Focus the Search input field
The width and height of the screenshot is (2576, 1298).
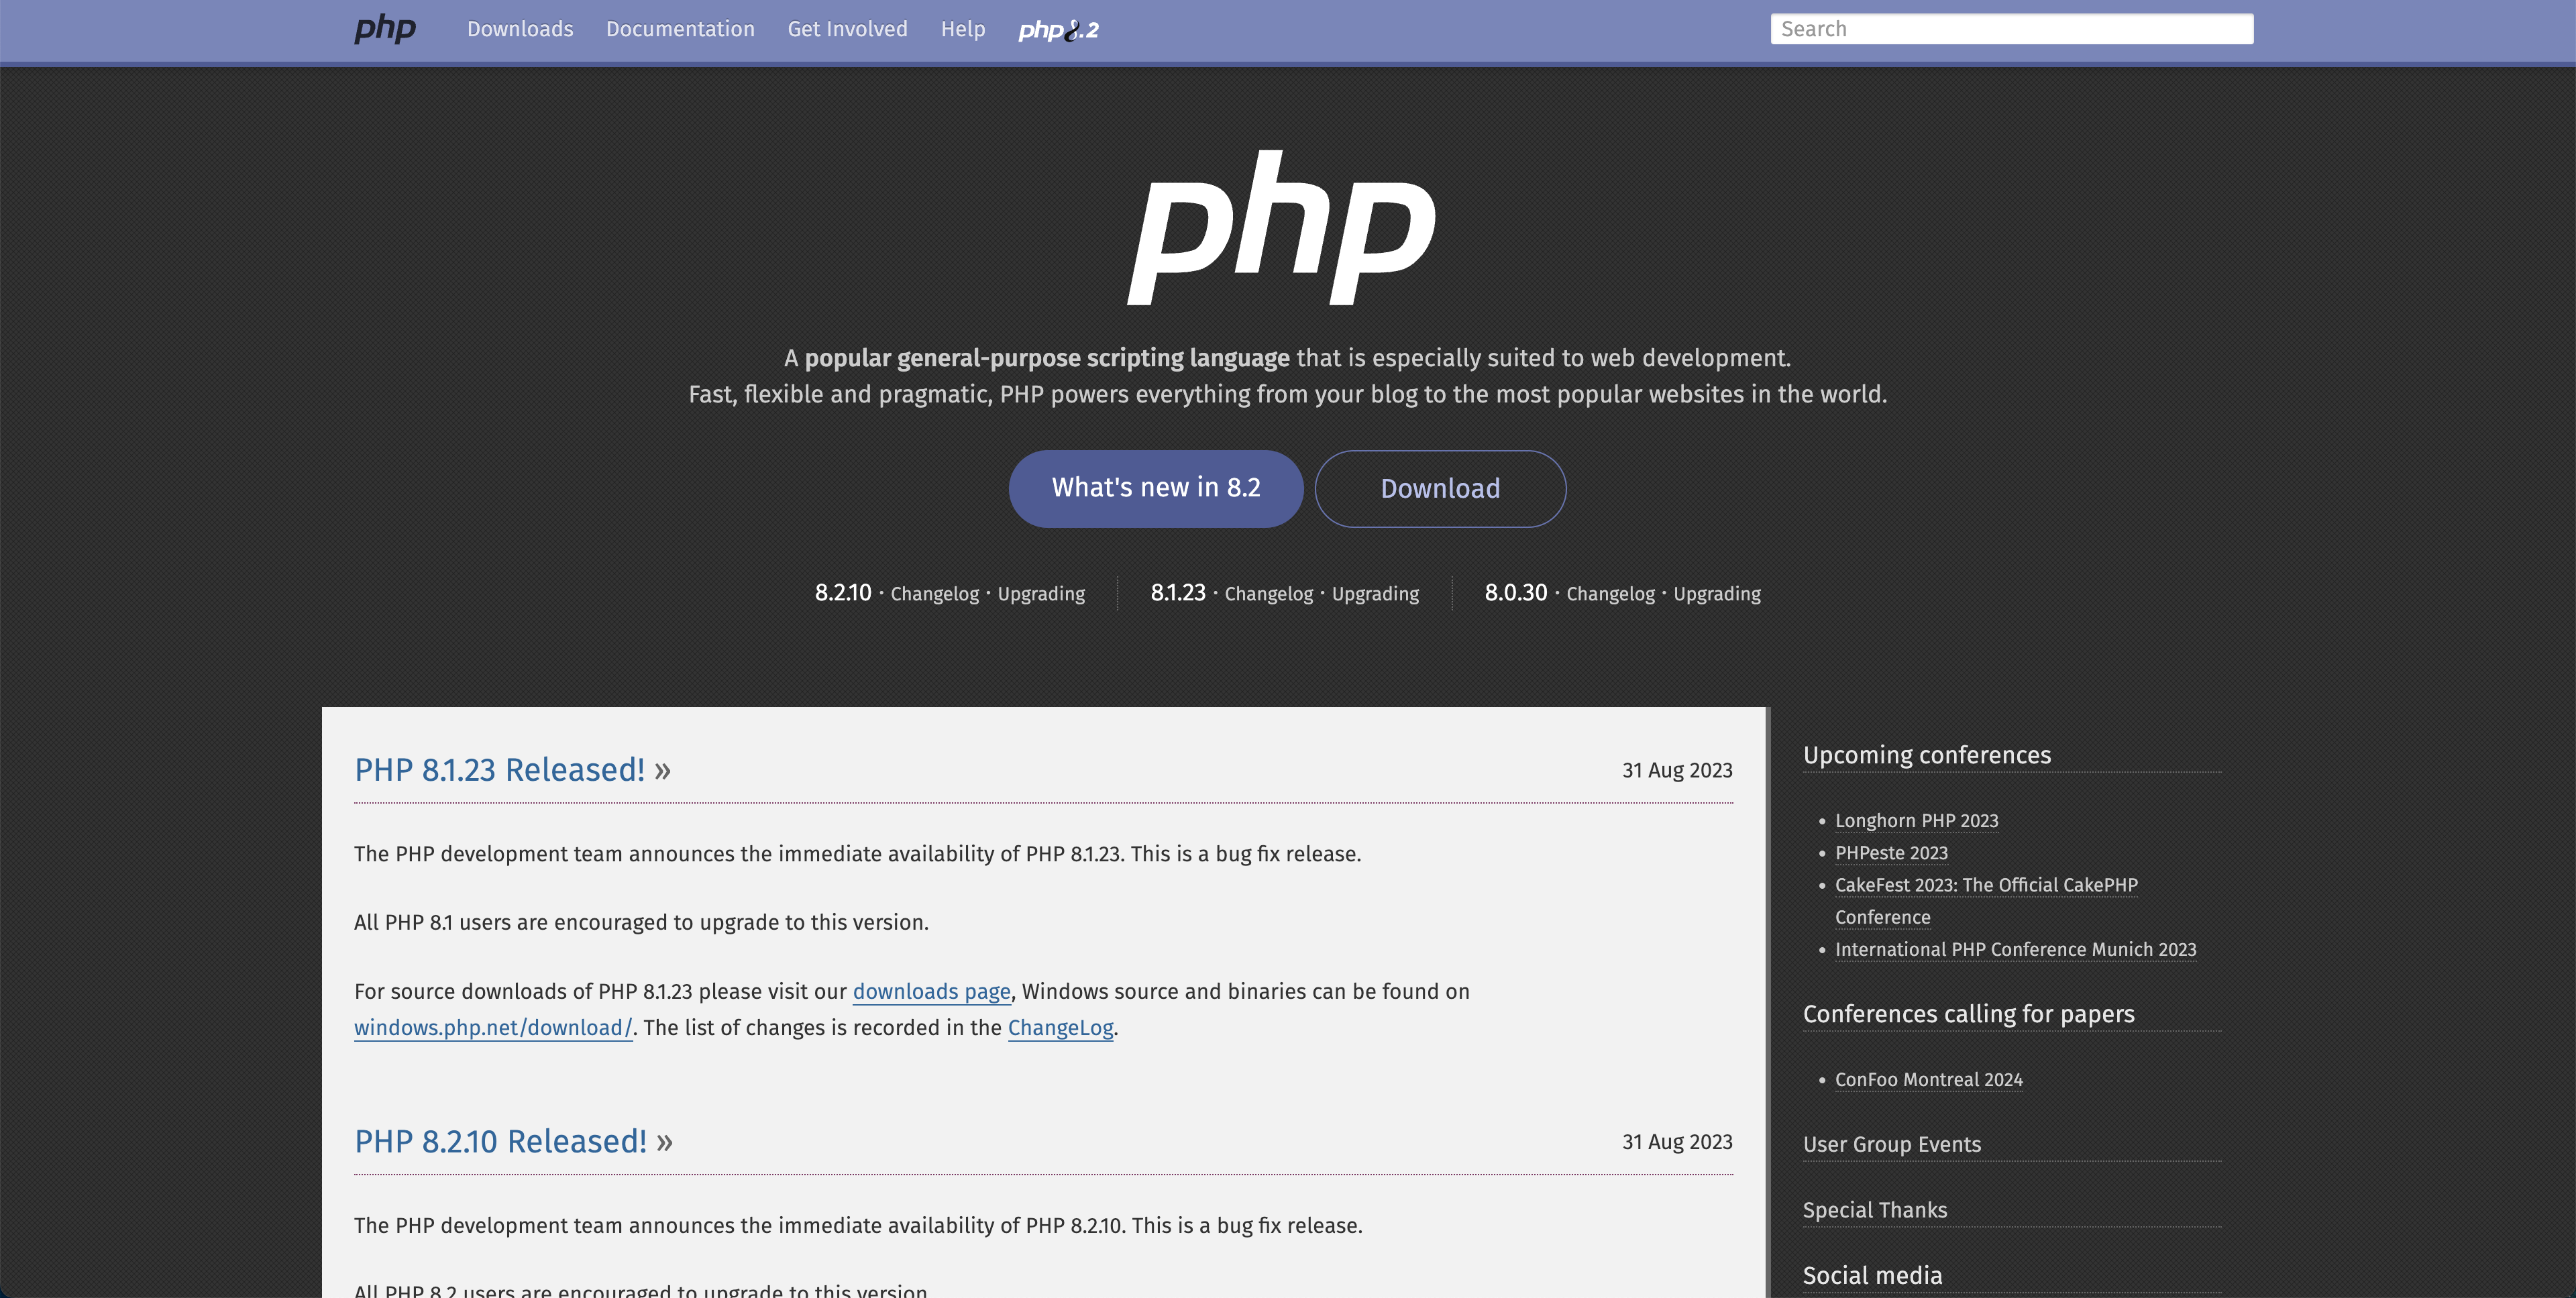2011,29
